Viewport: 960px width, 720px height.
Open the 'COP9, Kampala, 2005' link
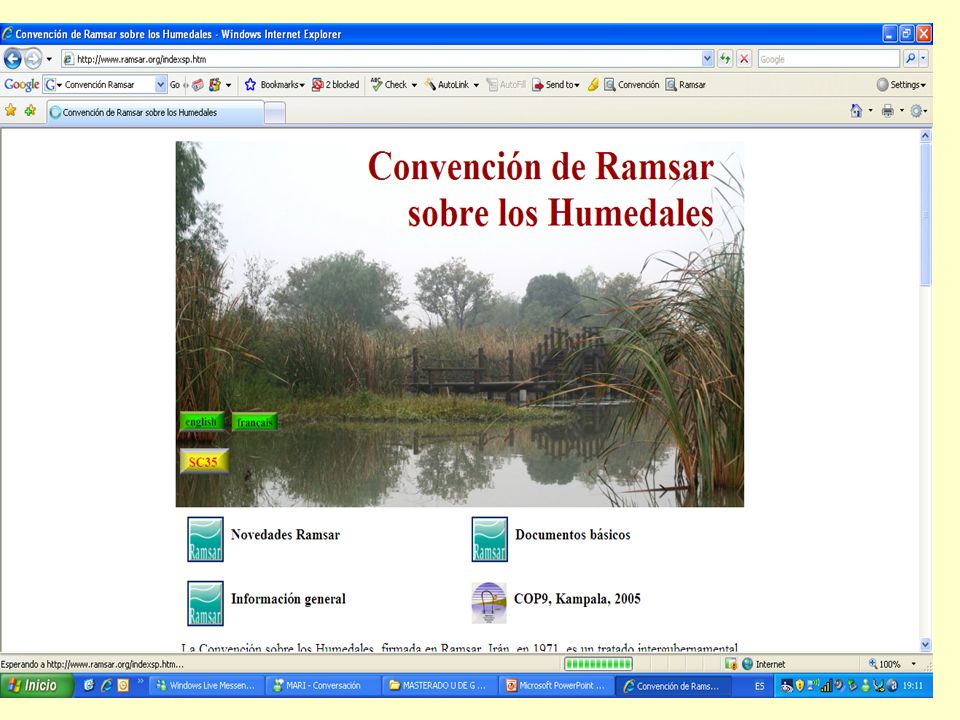point(577,599)
